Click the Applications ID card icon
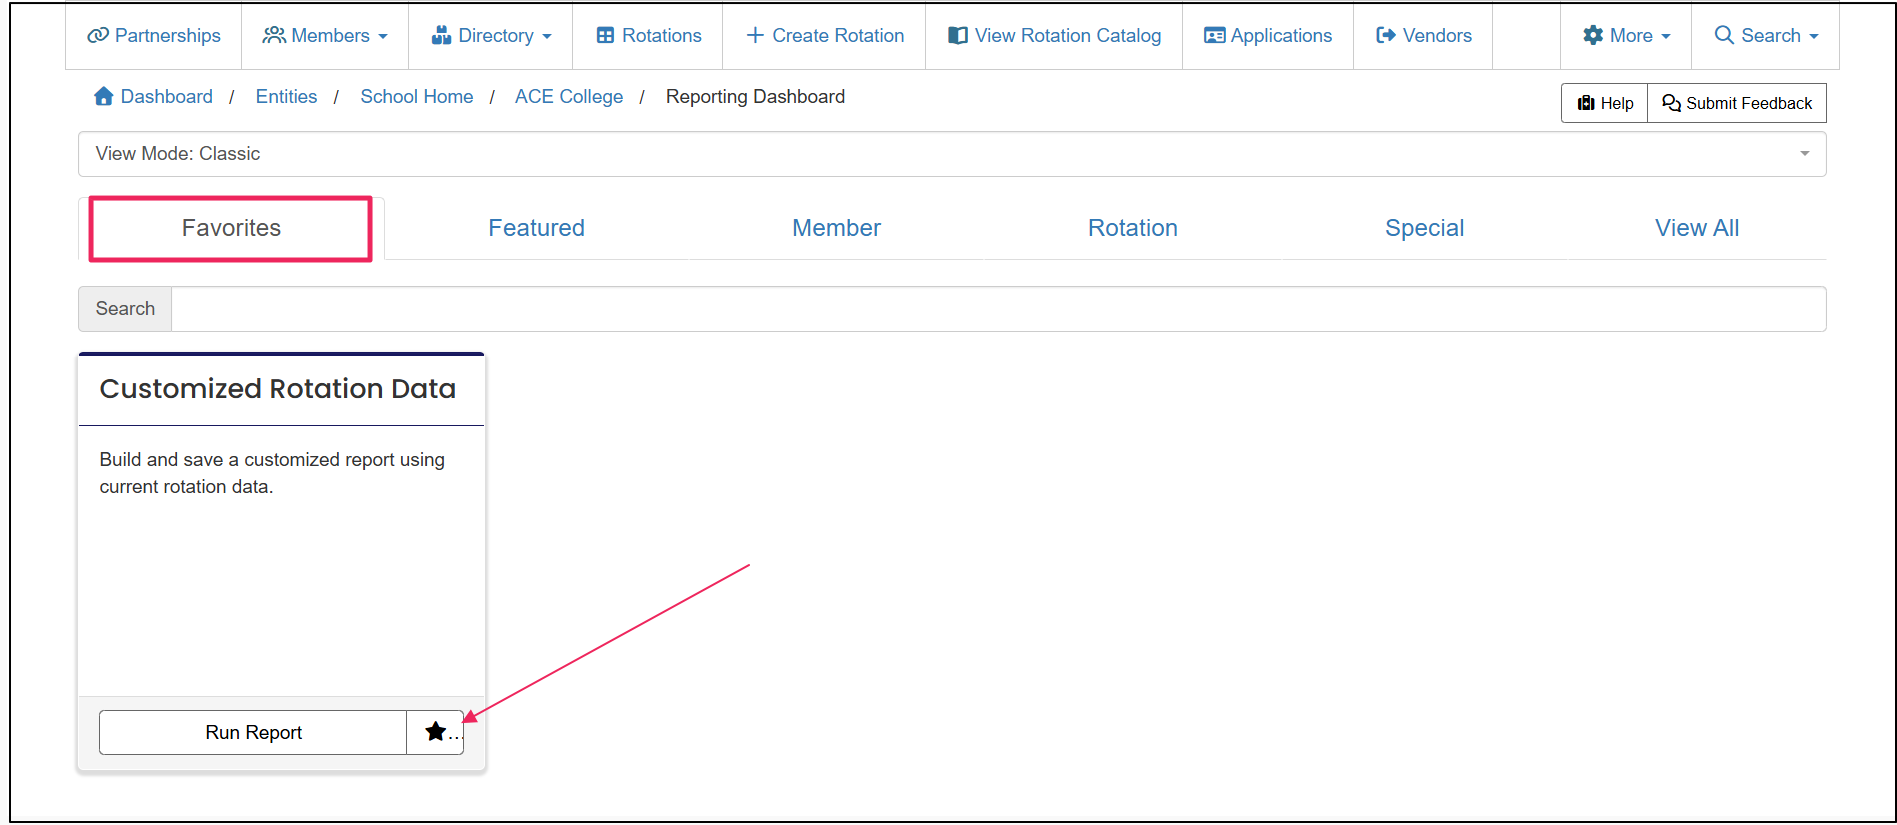Viewport: 1897px width, 825px height. (x=1215, y=36)
